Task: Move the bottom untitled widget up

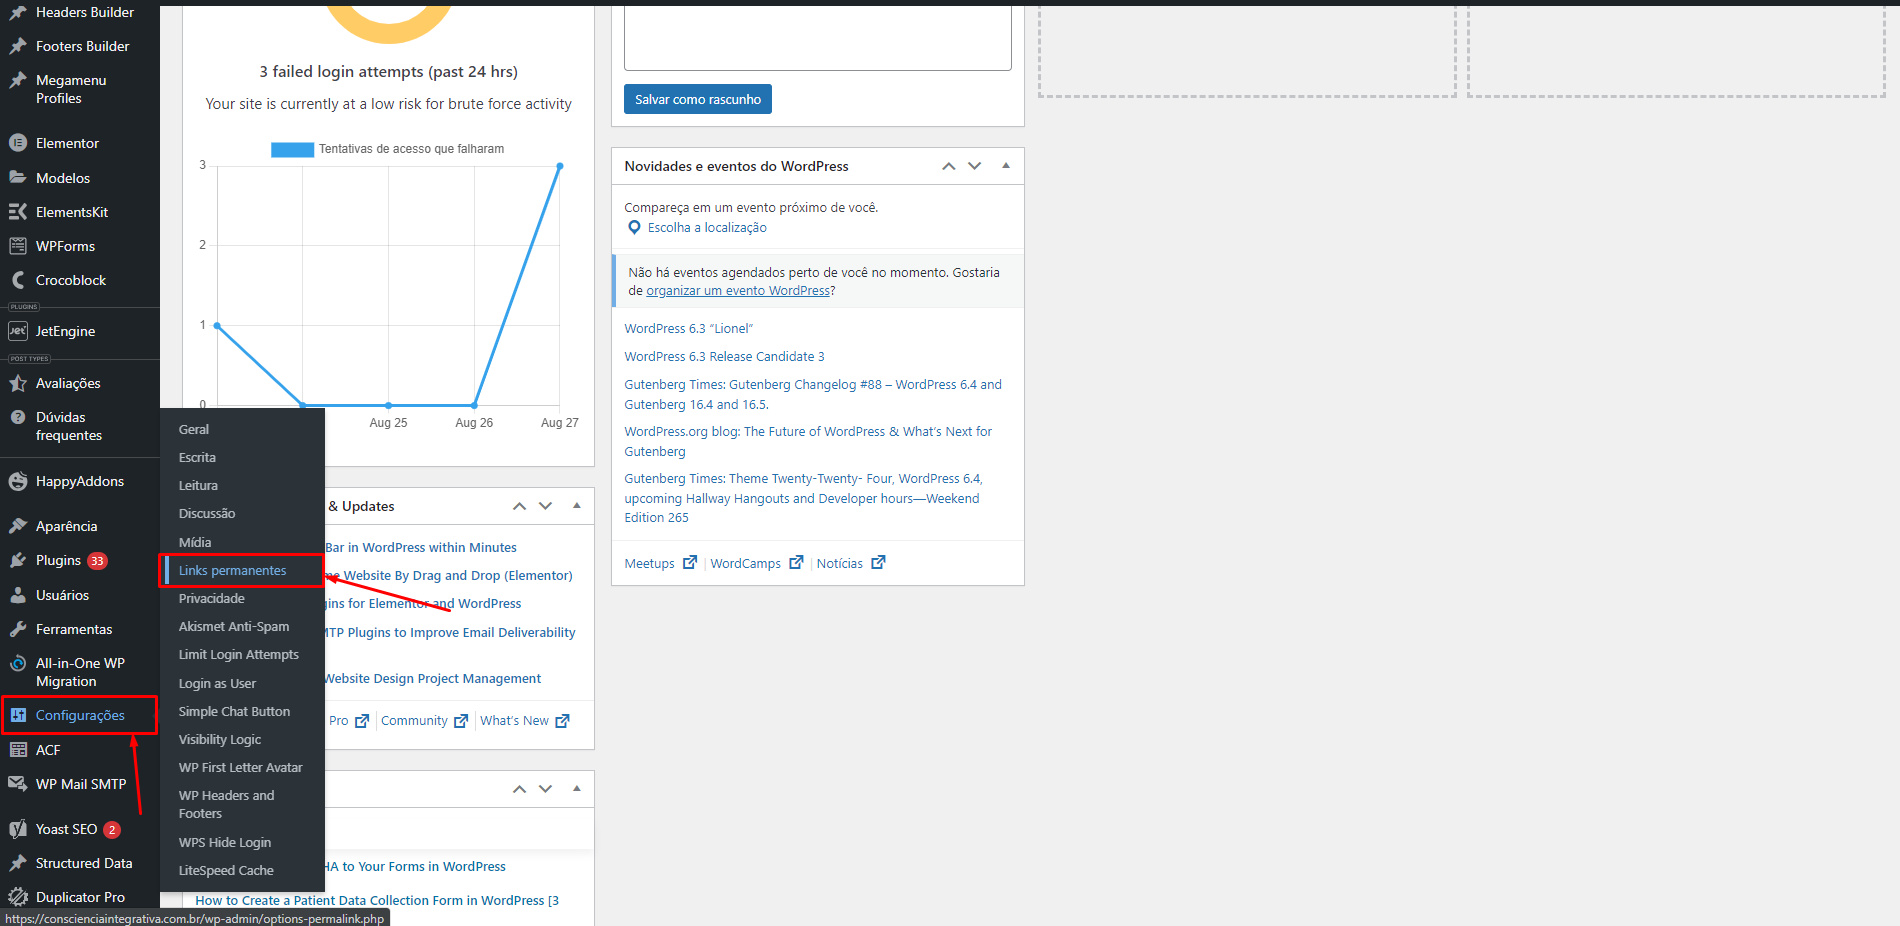Action: (519, 789)
